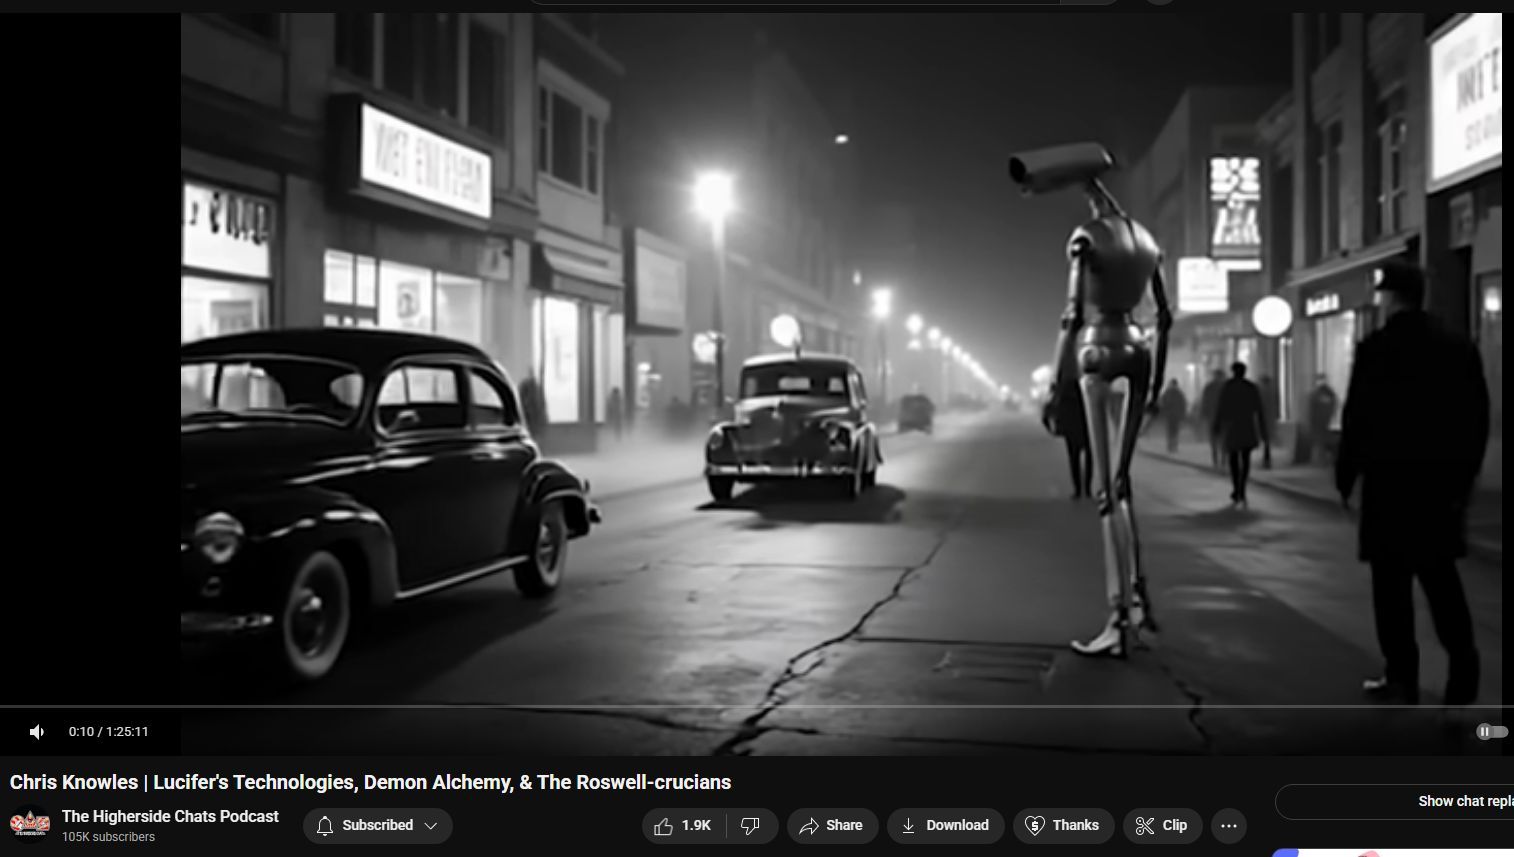Click the Chris Knowles video title

pos(370,782)
